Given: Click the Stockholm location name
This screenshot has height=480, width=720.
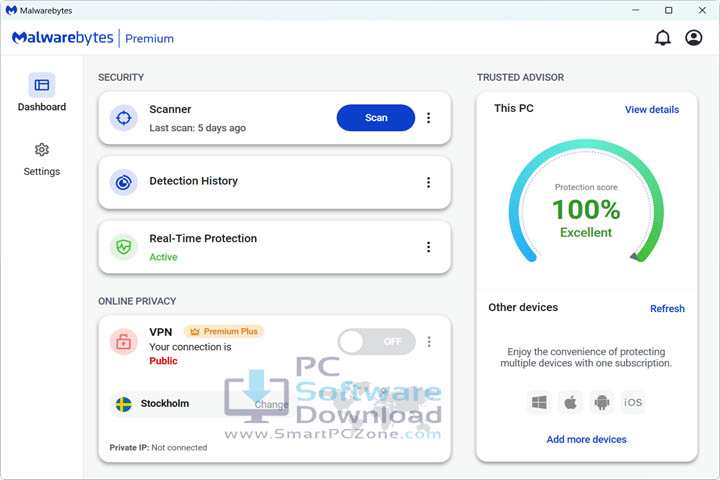Looking at the screenshot, I should 165,403.
